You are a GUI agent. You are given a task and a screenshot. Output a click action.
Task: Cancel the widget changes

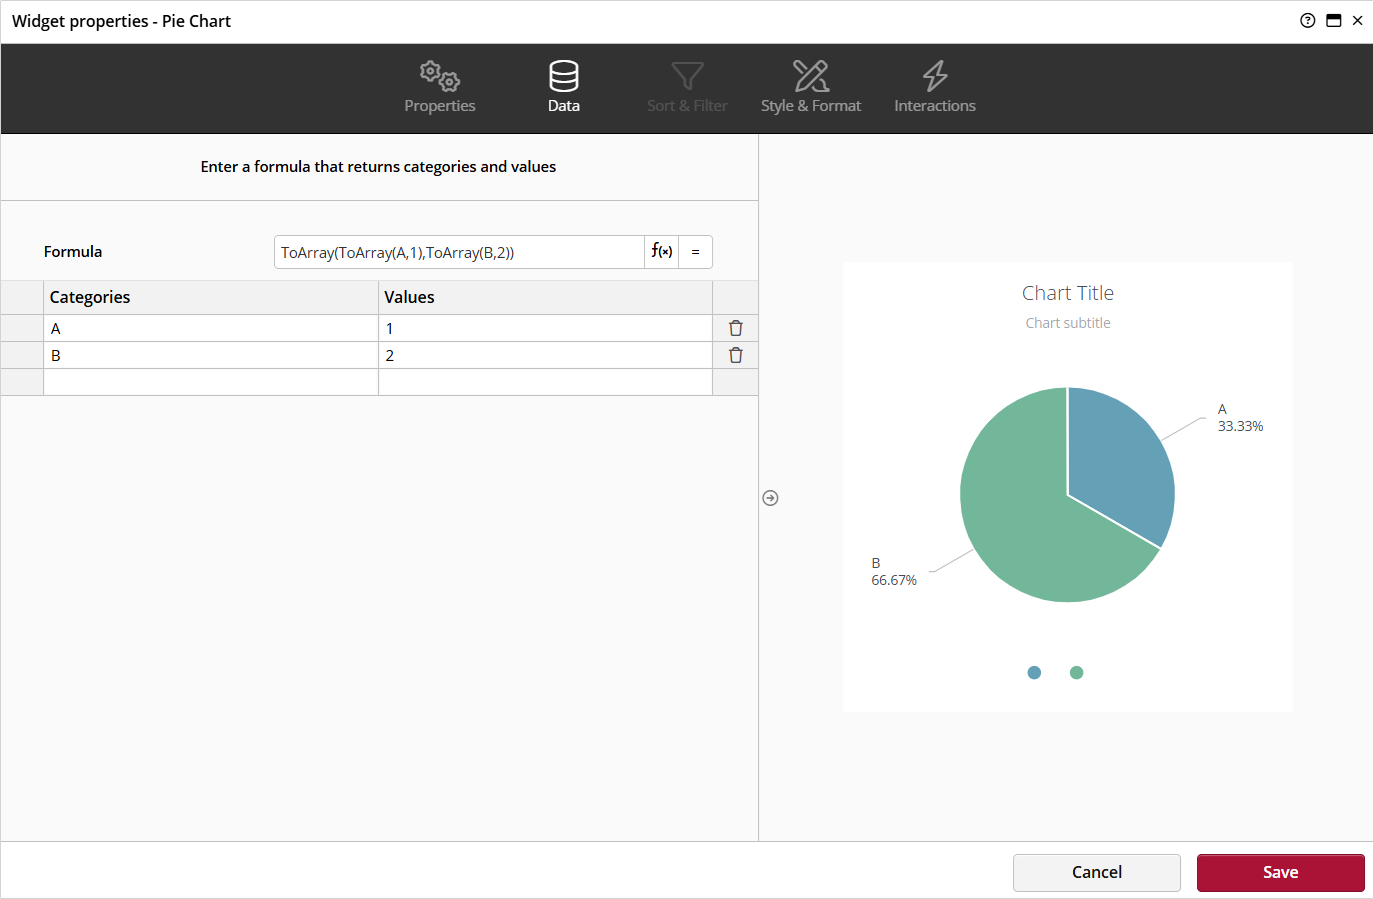(x=1097, y=872)
